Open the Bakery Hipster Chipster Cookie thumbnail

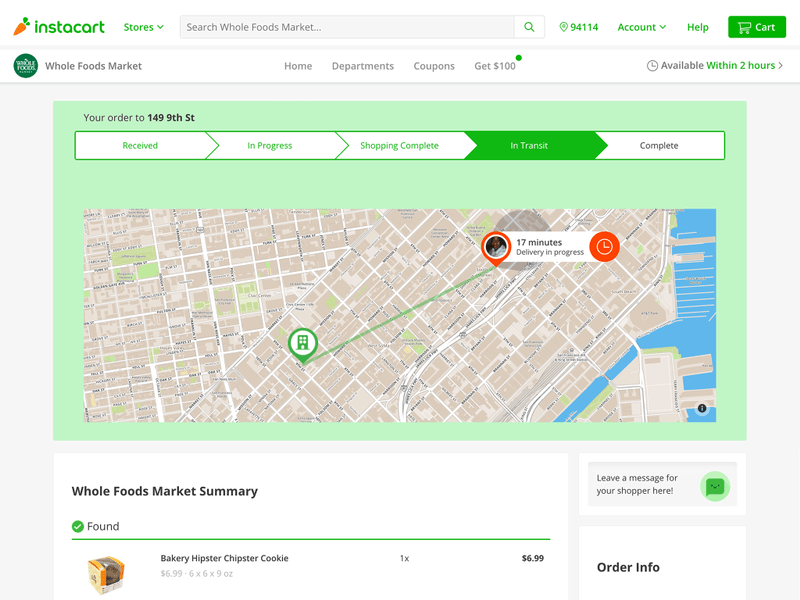(x=106, y=574)
